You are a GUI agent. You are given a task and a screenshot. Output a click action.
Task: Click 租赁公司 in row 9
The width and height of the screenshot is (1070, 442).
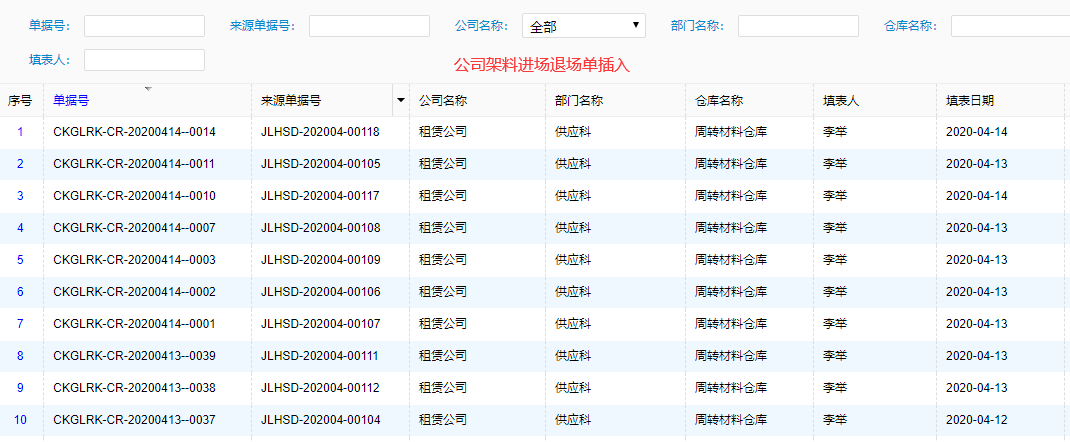[443, 387]
